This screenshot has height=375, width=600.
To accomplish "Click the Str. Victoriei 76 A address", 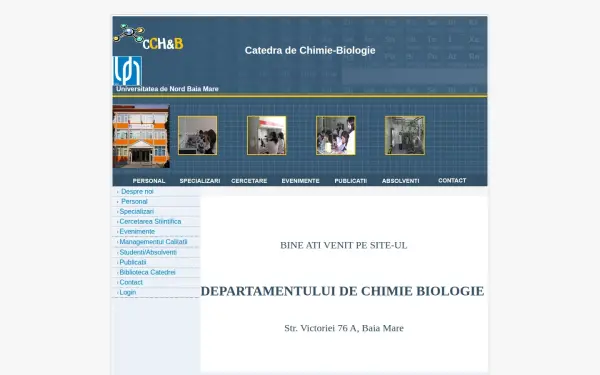I will coord(344,328).
